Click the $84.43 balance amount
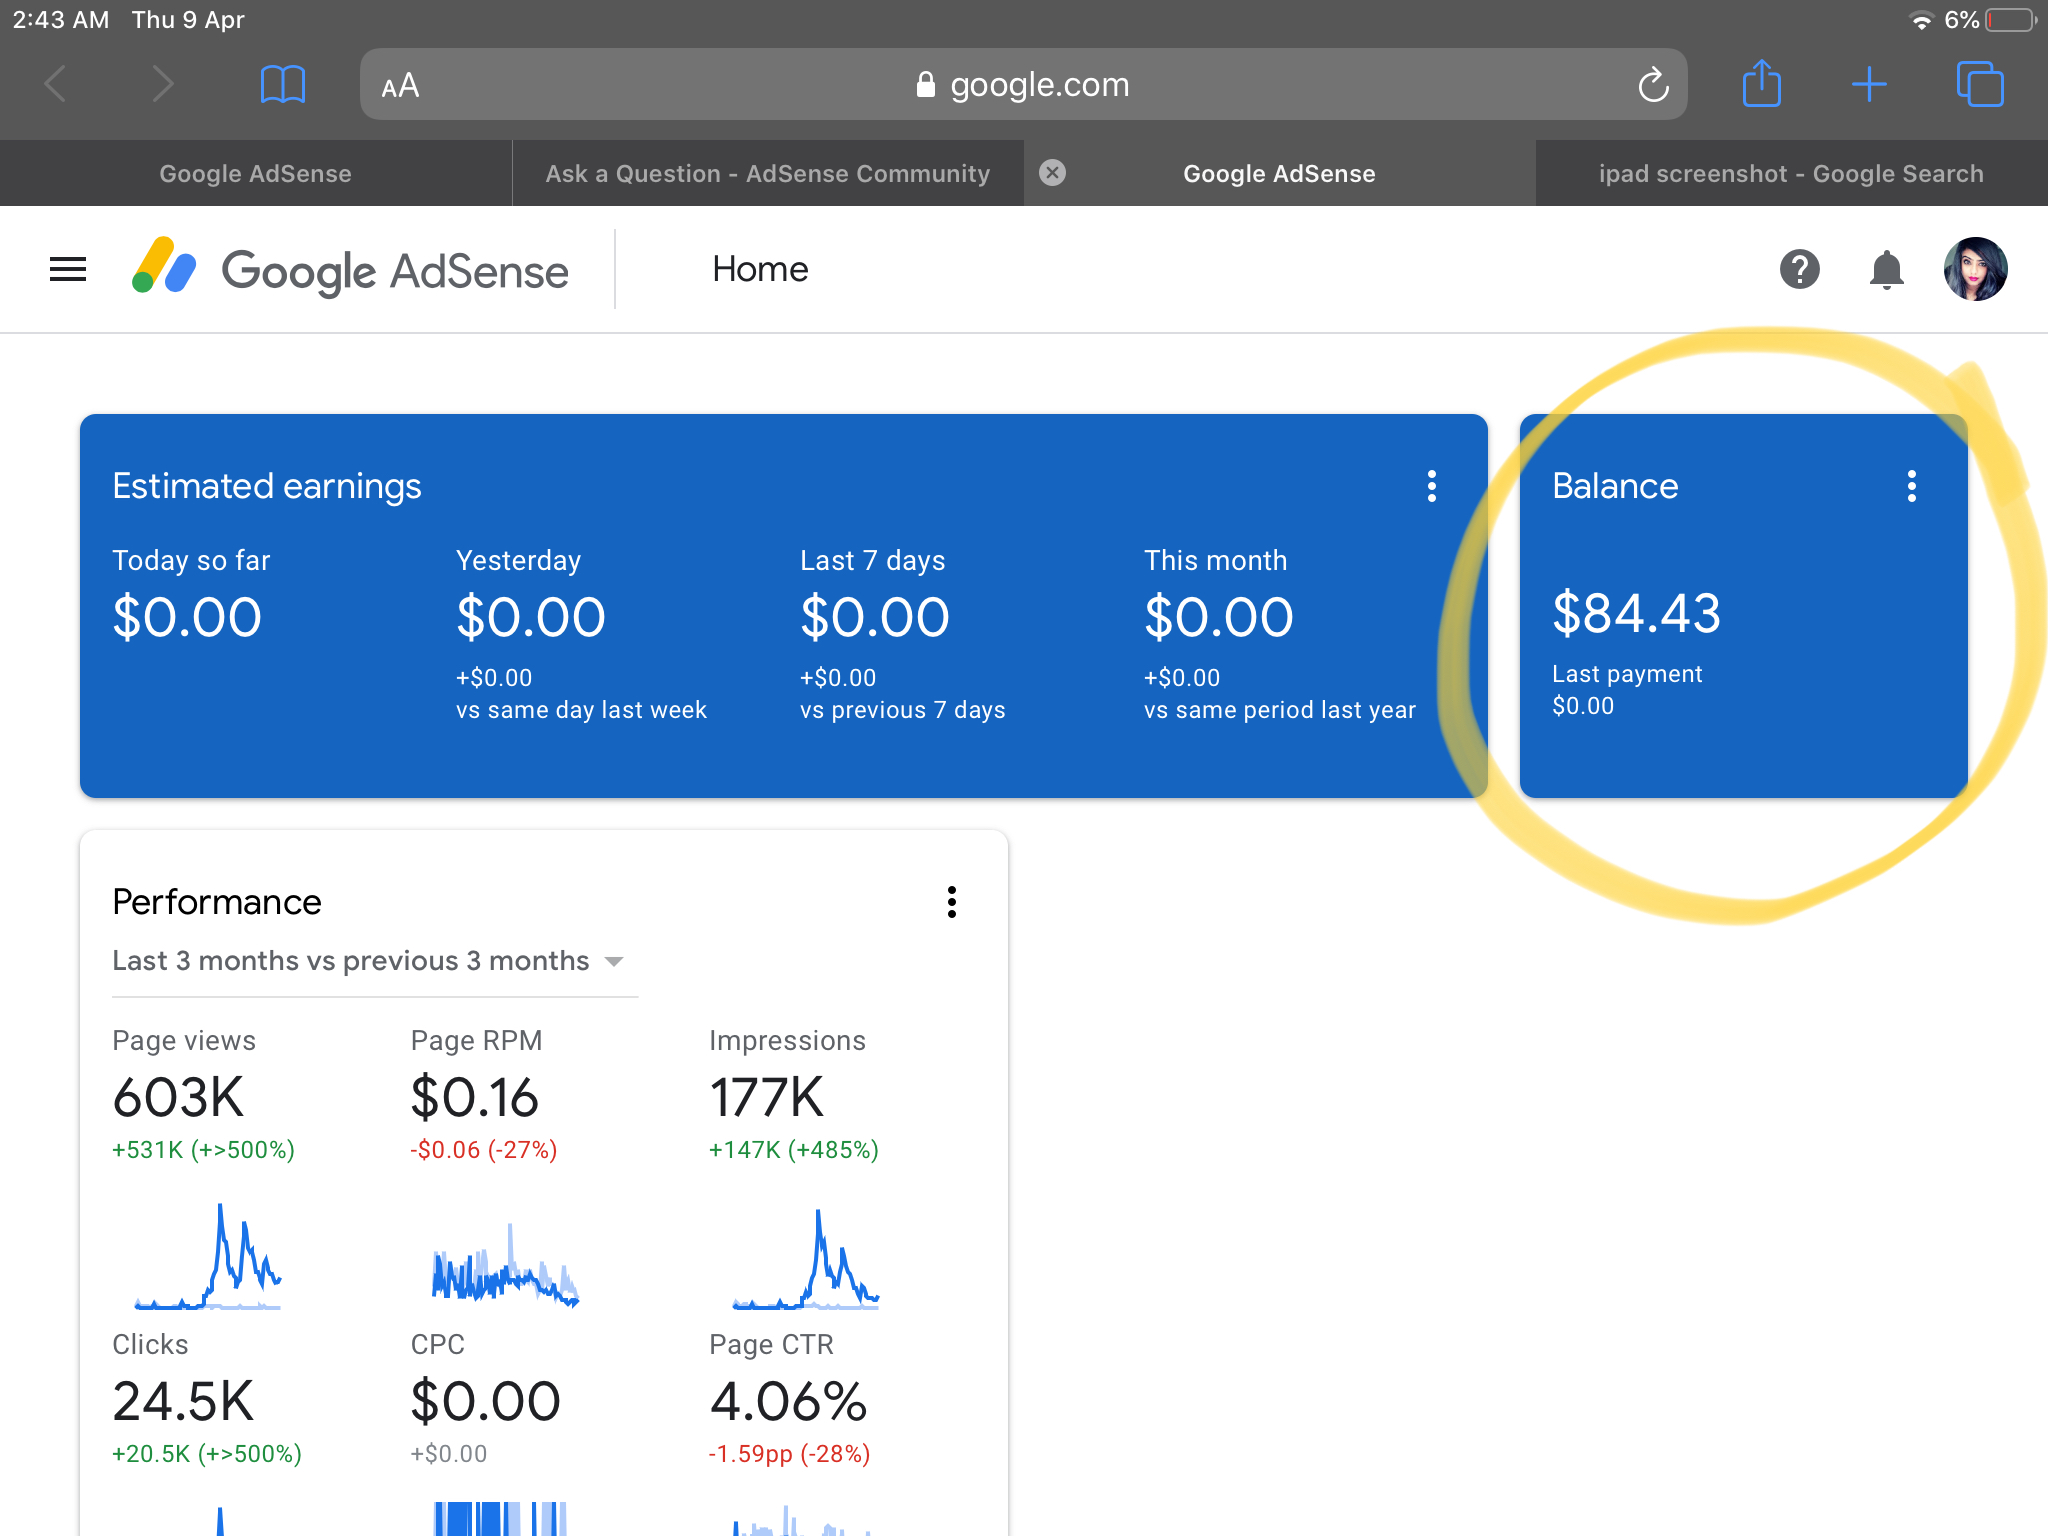The width and height of the screenshot is (2048, 1536). 1636,613
